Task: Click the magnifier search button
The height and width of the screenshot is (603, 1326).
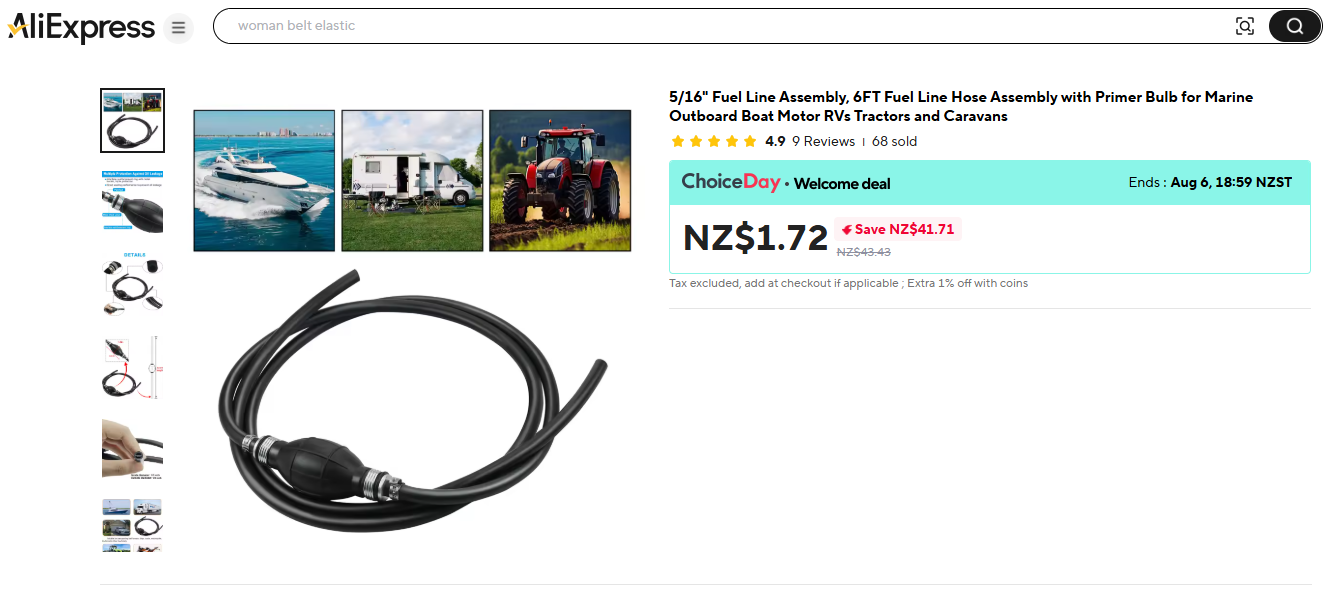Action: click(1295, 26)
